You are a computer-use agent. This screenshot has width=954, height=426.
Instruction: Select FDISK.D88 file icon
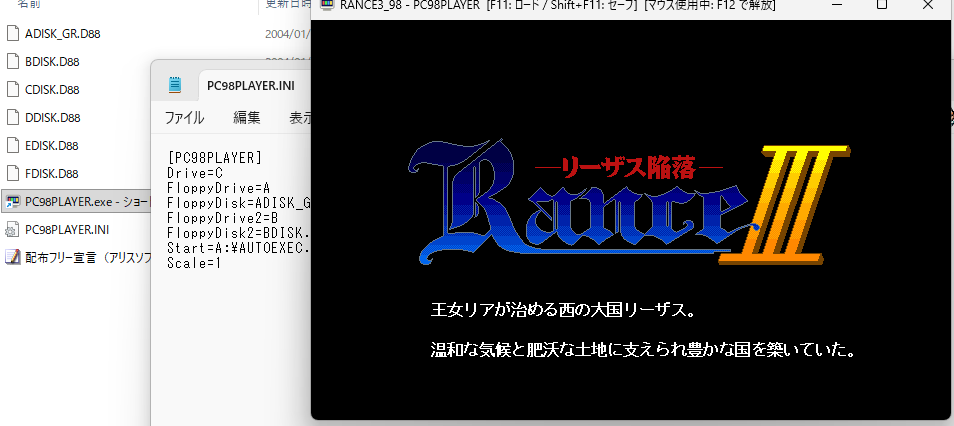(x=13, y=173)
